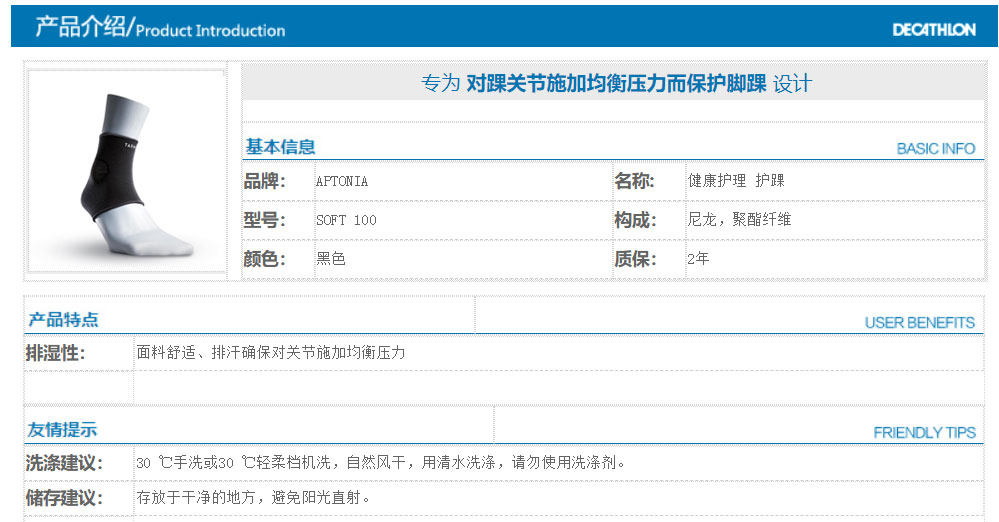Click the DECATHLON logo in the header

(934, 29)
